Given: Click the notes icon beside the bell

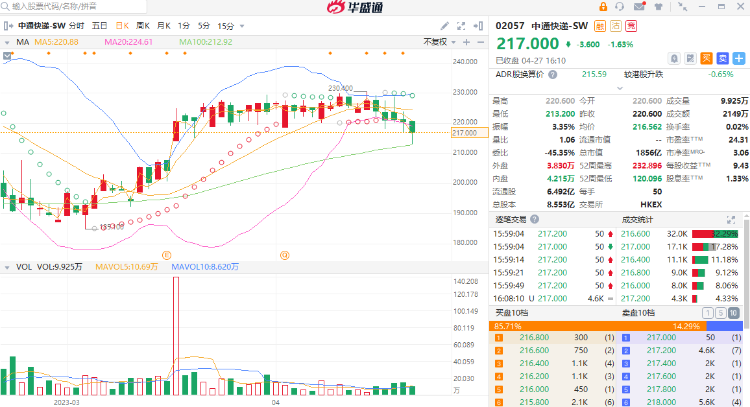Looking at the screenshot, I should [x=690, y=58].
